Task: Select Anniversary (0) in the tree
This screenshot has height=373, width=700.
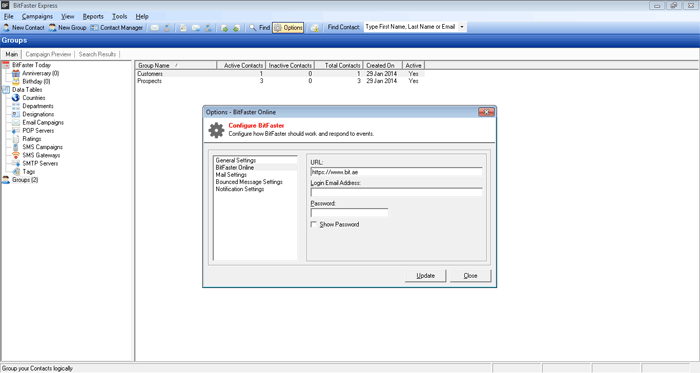Action: (x=41, y=73)
